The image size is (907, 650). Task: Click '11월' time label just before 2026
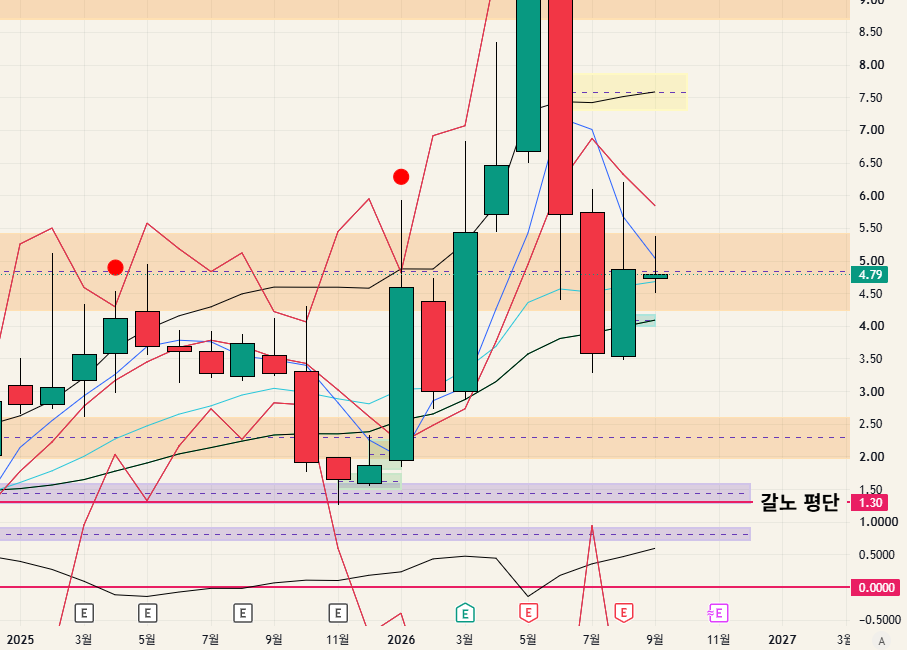338,640
